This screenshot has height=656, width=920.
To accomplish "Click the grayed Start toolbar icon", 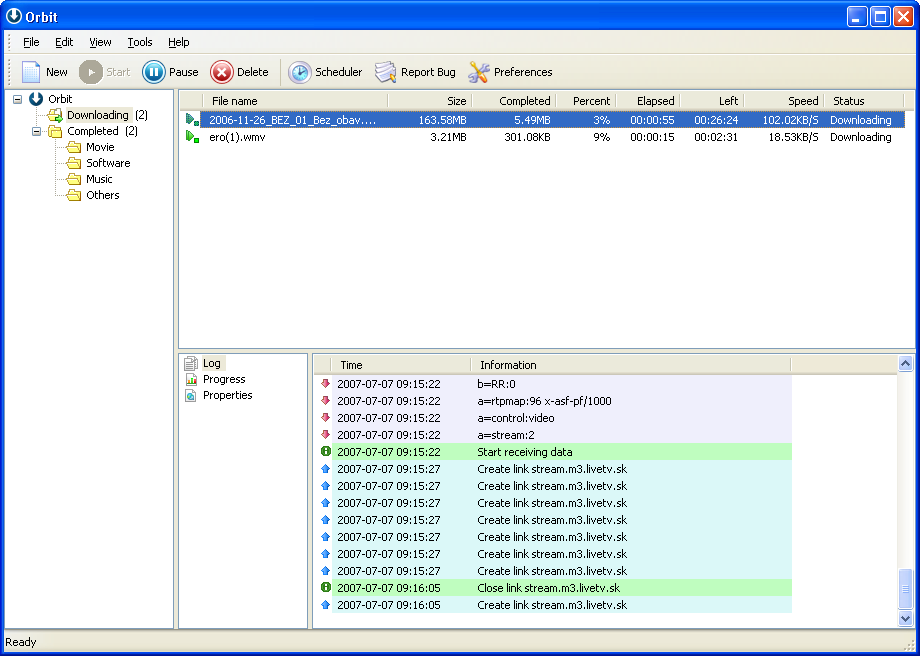I will point(91,72).
